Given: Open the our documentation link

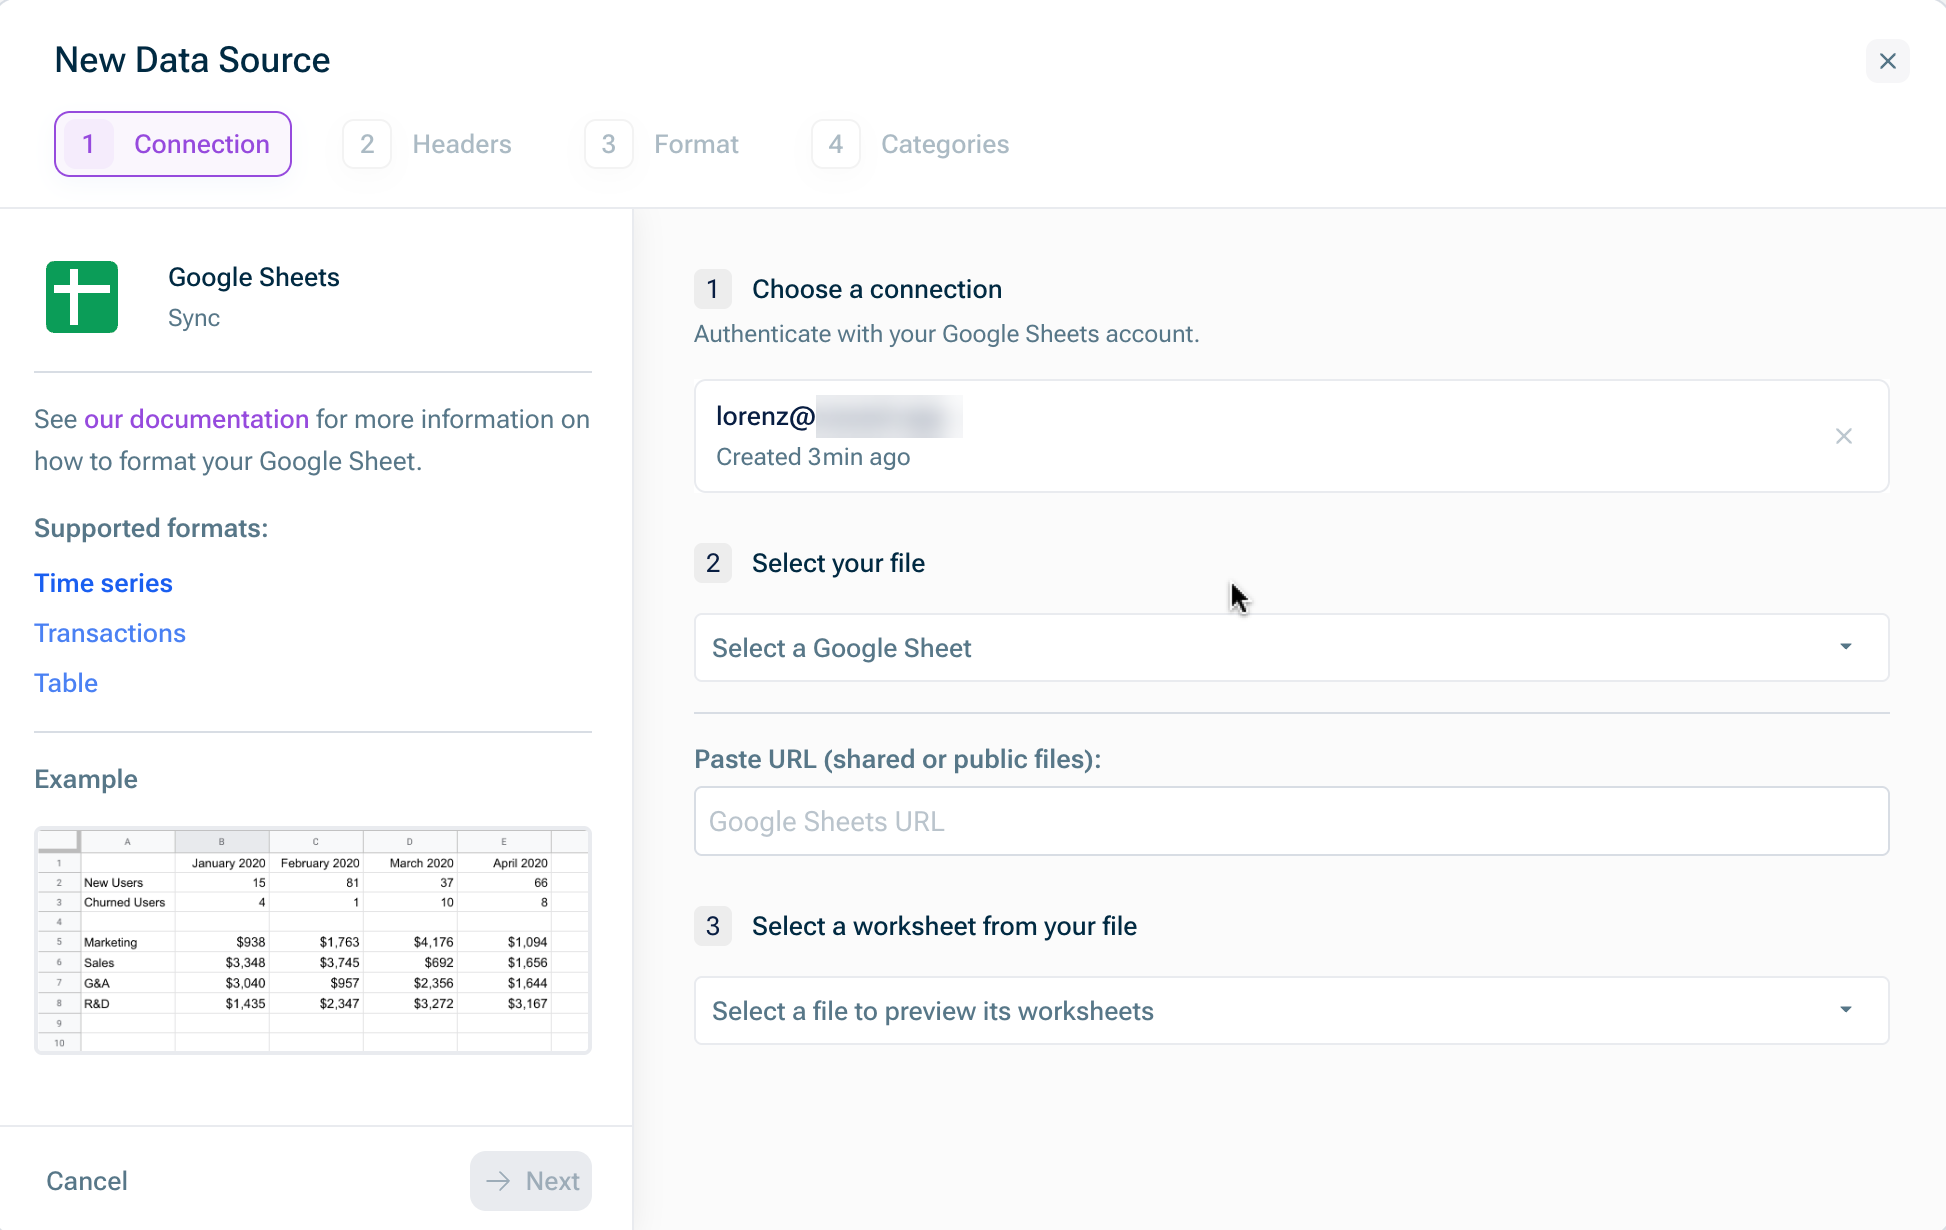Looking at the screenshot, I should (196, 419).
